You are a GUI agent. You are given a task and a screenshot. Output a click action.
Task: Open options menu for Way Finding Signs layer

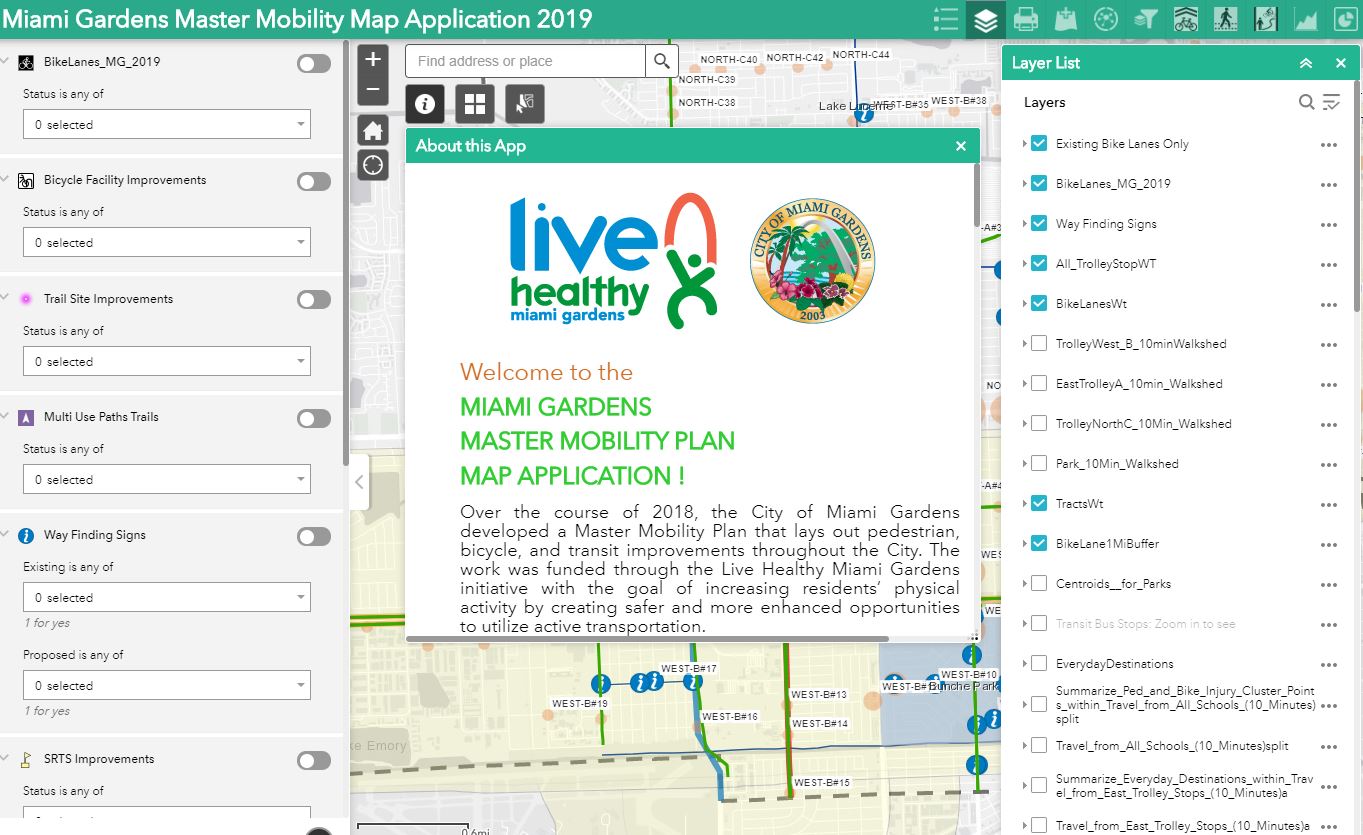click(1329, 224)
